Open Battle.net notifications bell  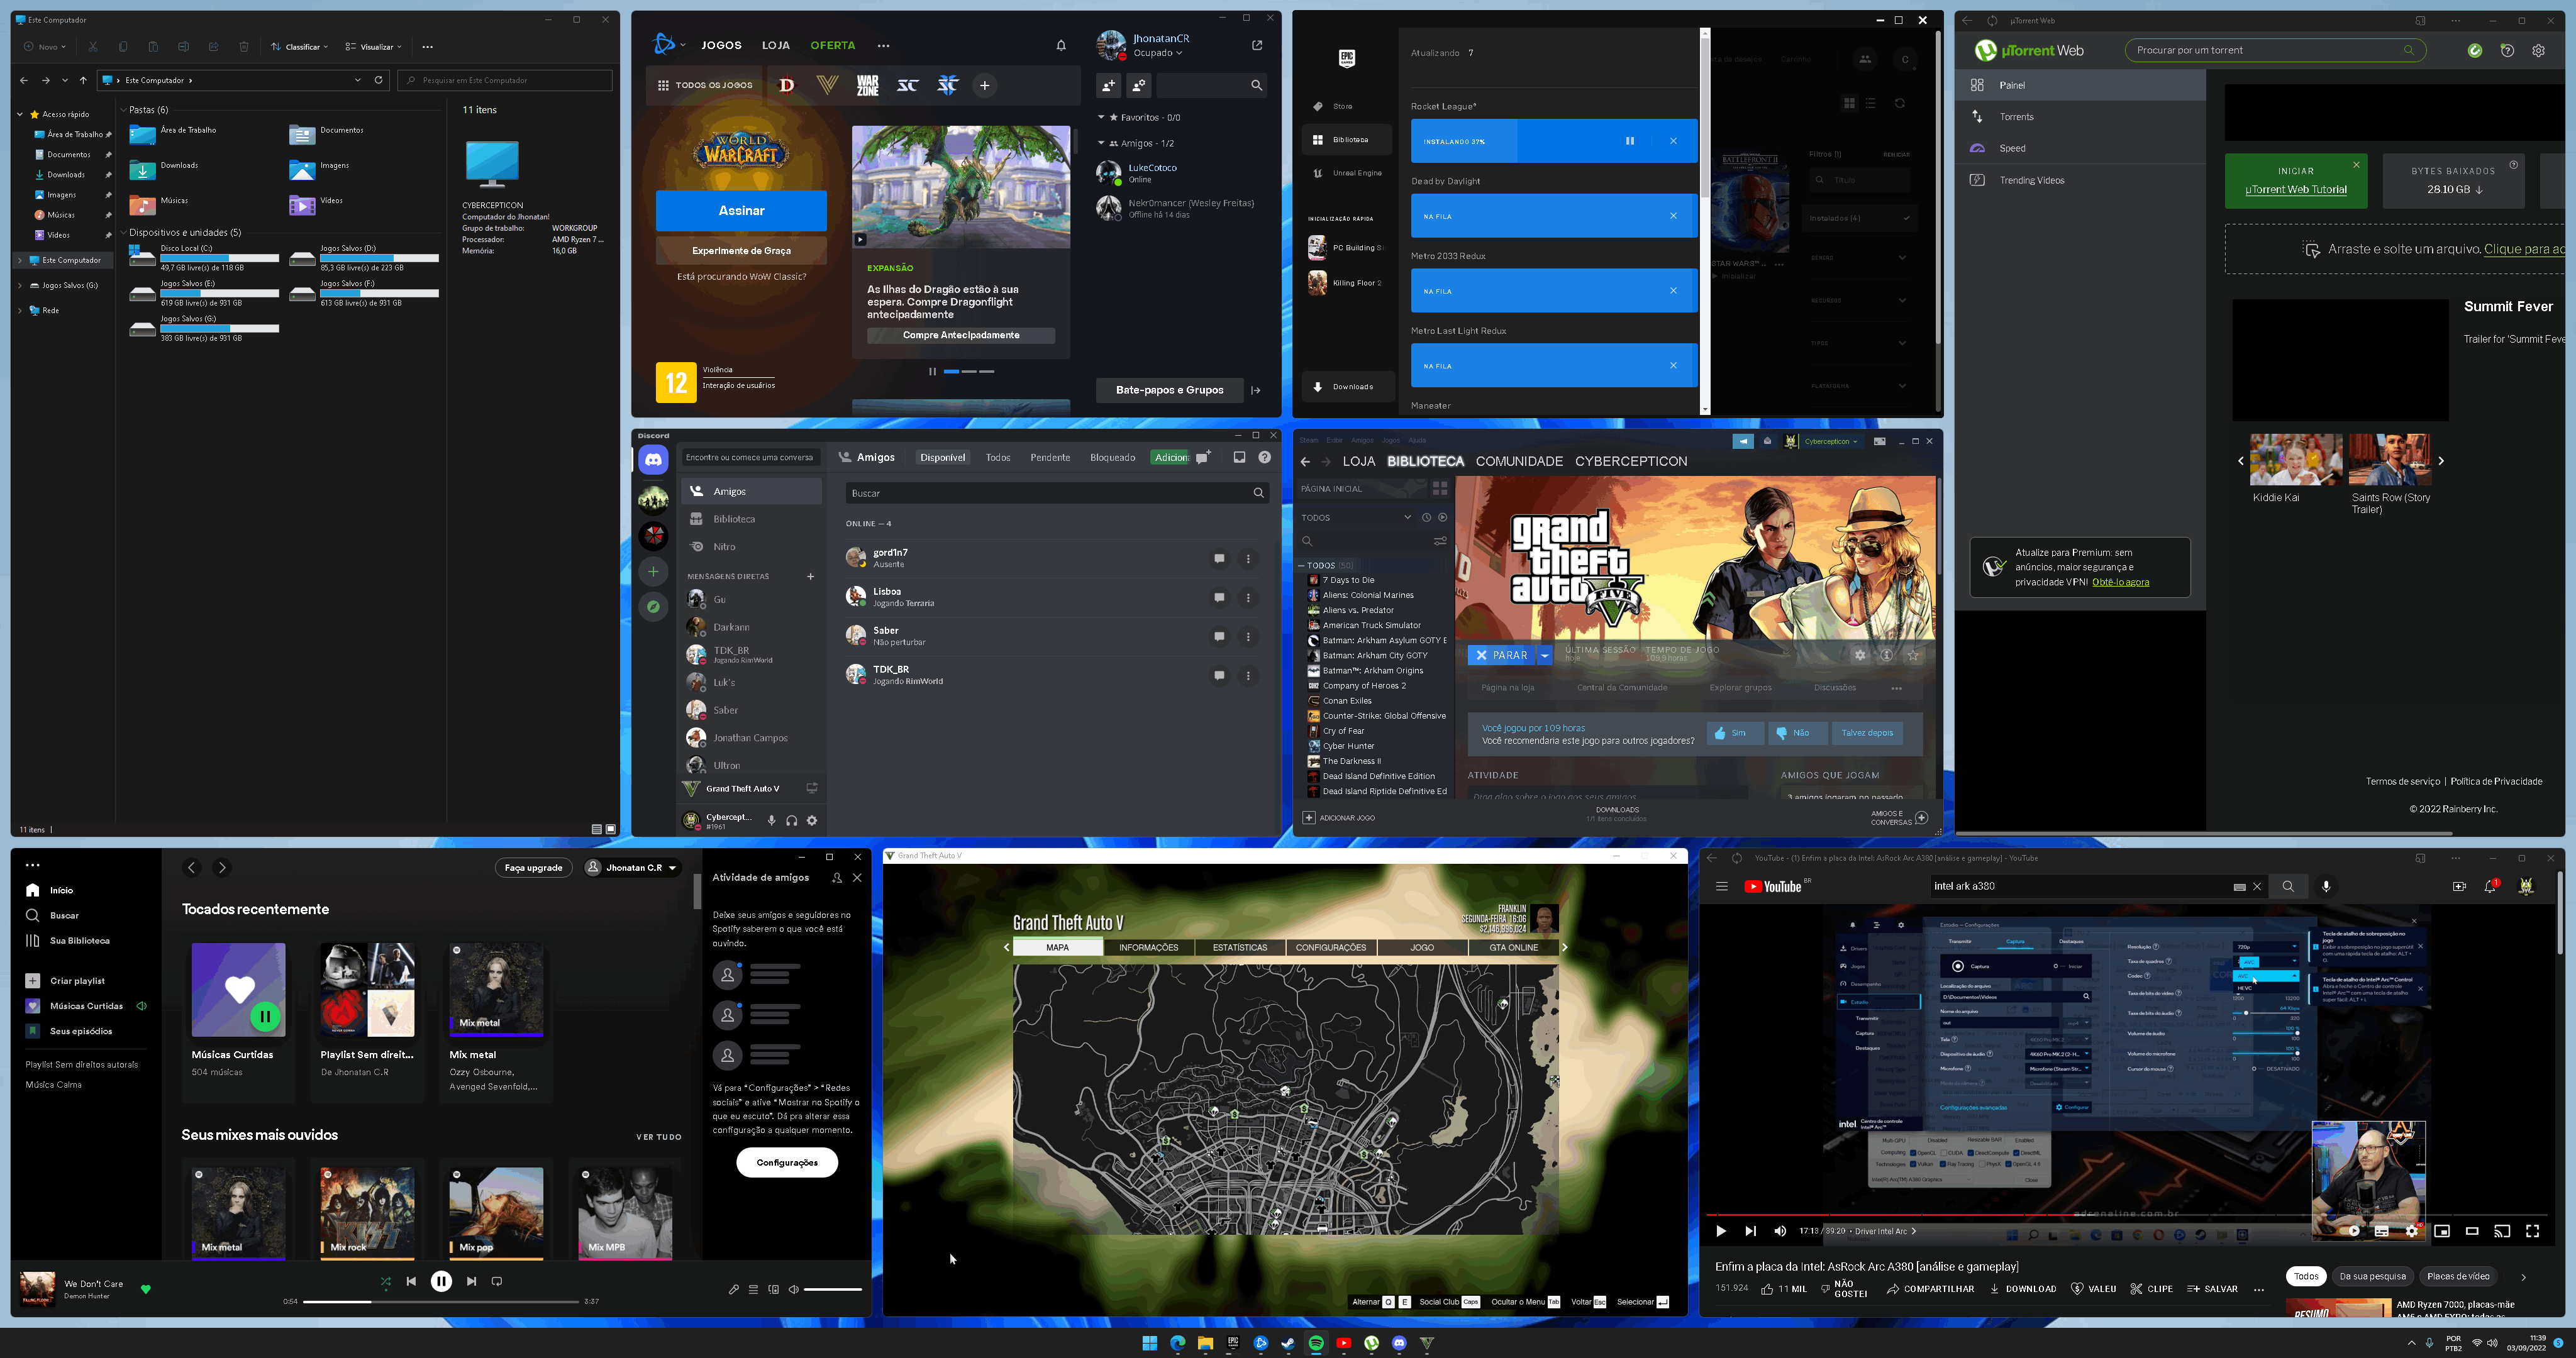[1061, 45]
